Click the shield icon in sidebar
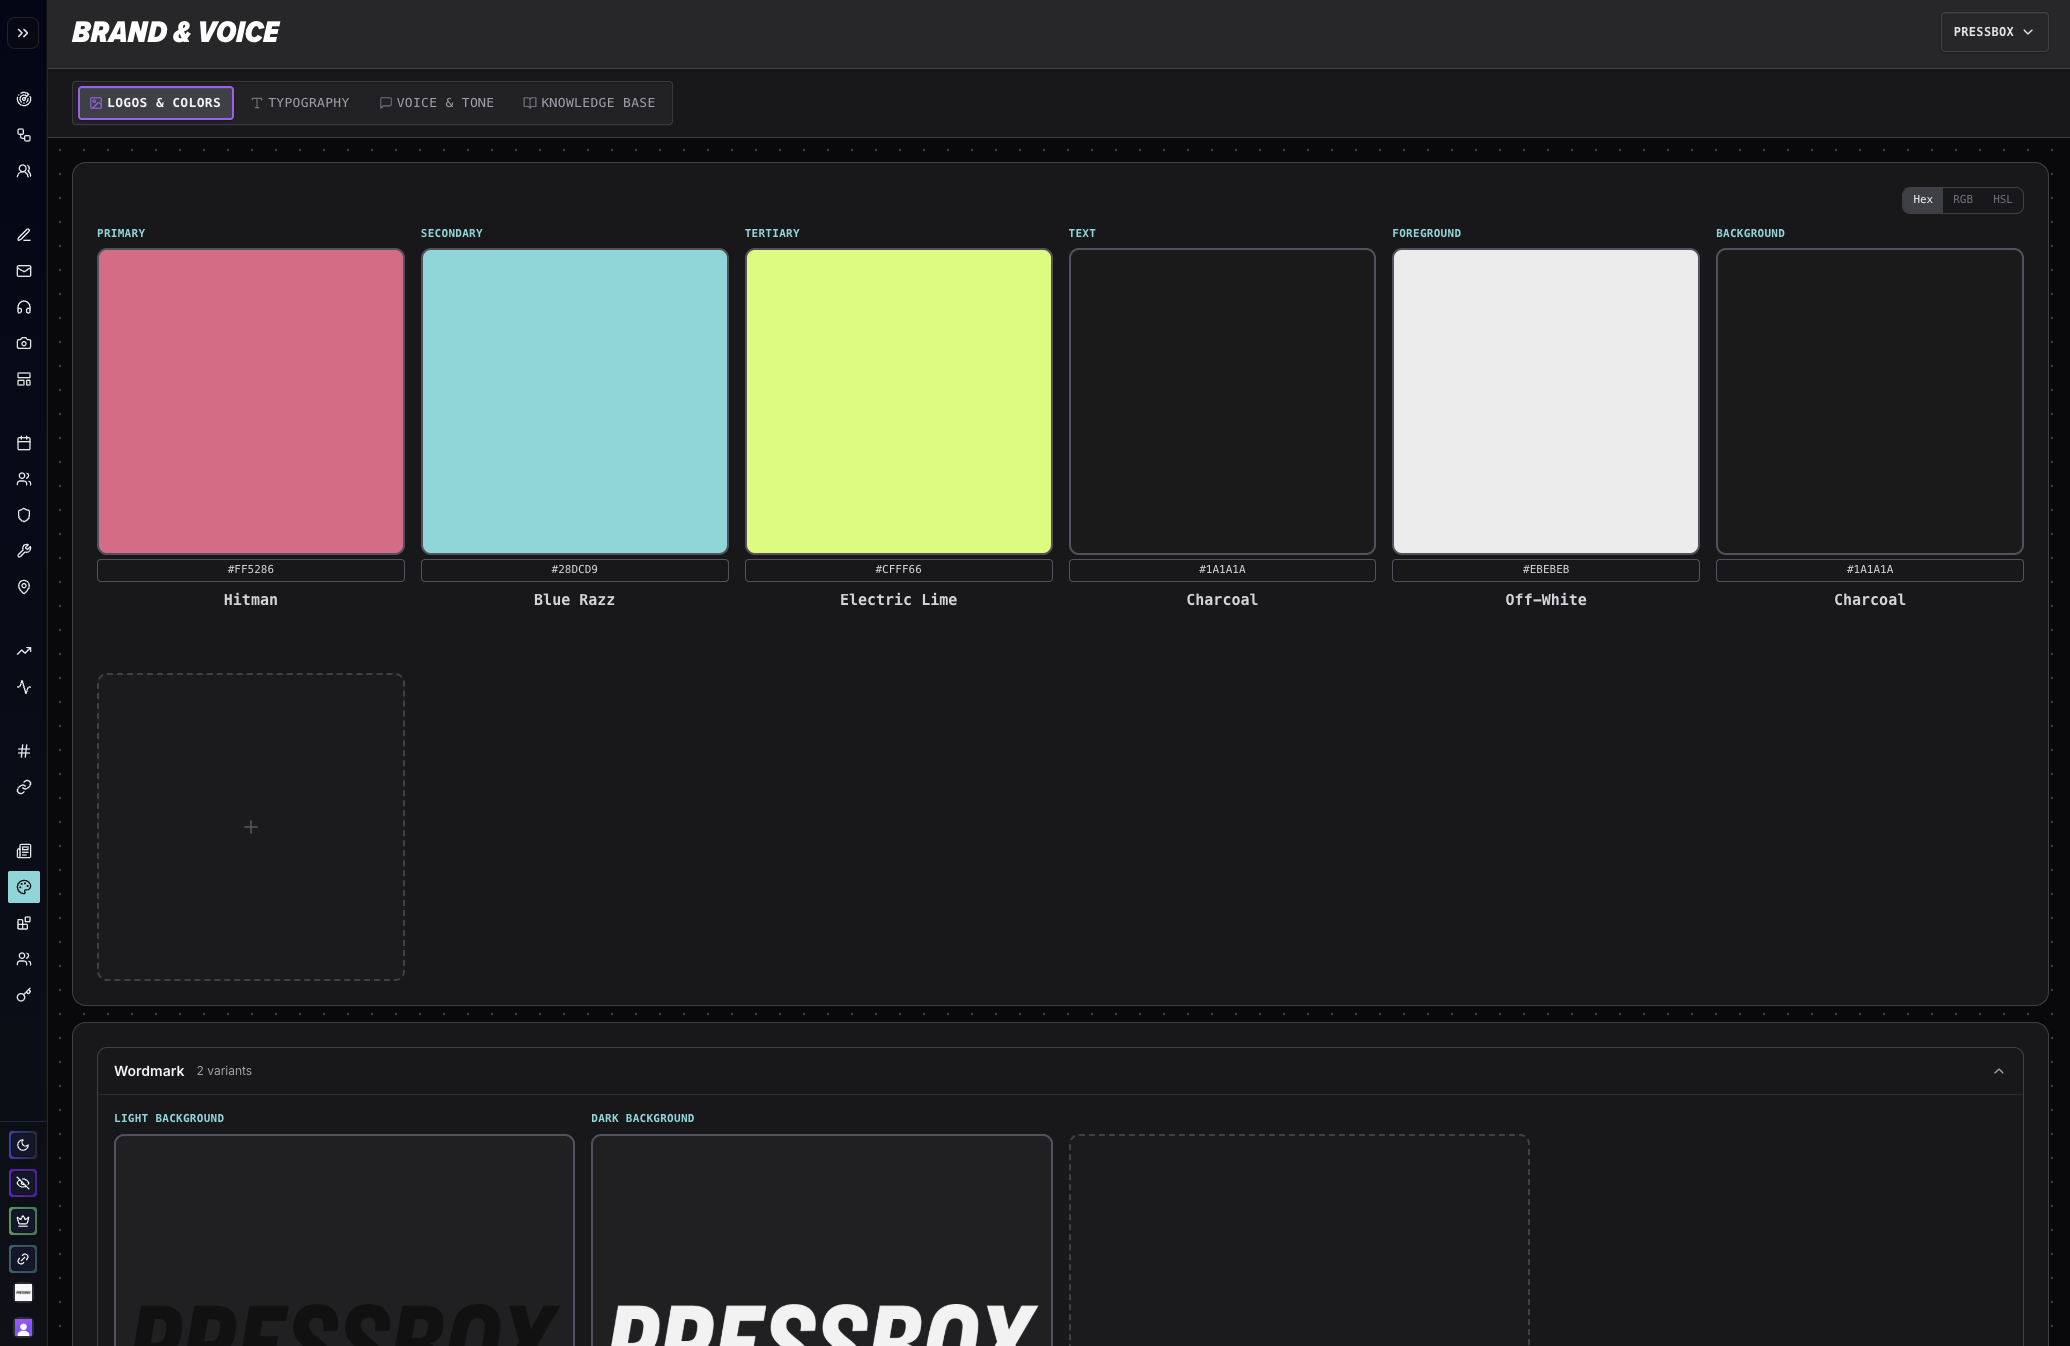This screenshot has width=2070, height=1346. (x=24, y=515)
